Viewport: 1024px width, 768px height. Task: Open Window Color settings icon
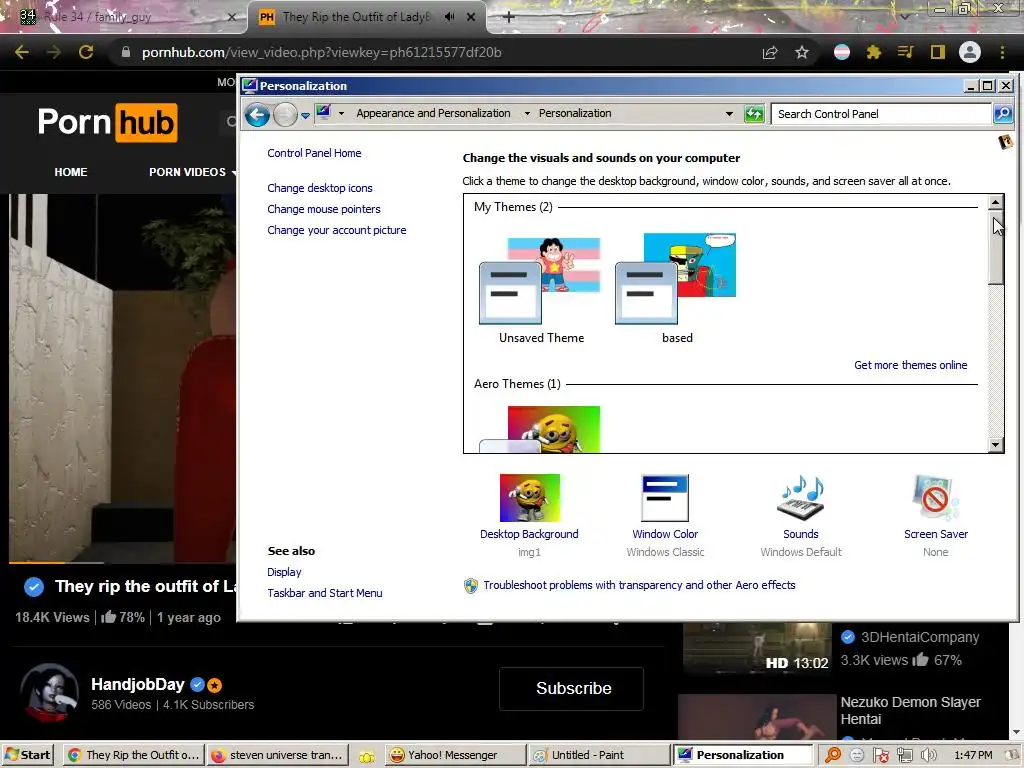coord(665,498)
